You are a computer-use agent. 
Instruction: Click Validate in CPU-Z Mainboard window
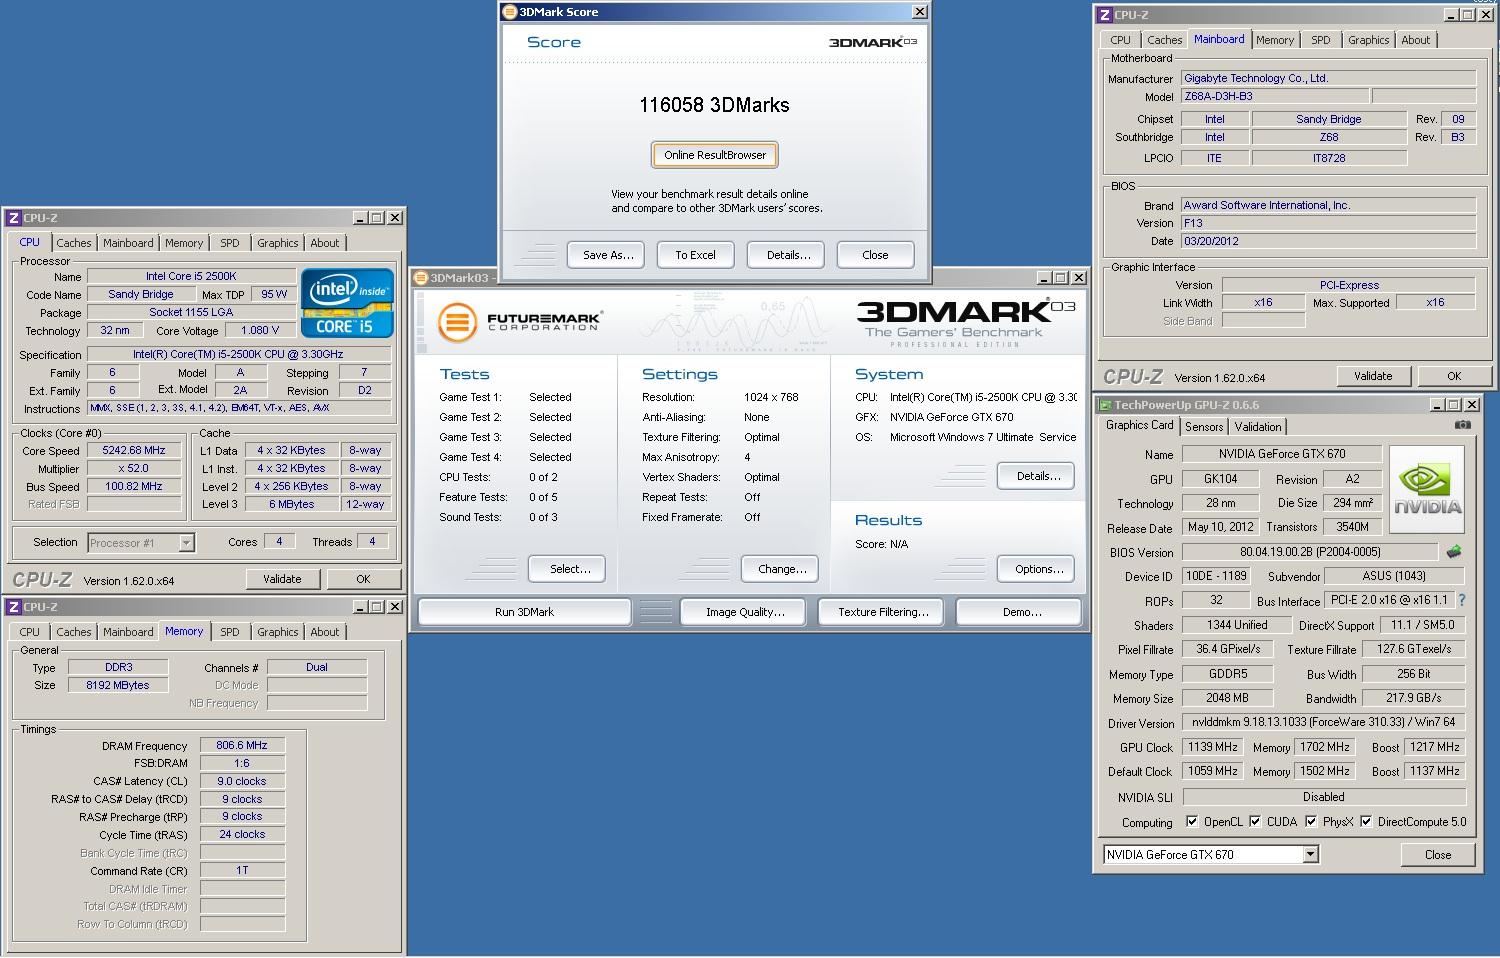click(1373, 376)
